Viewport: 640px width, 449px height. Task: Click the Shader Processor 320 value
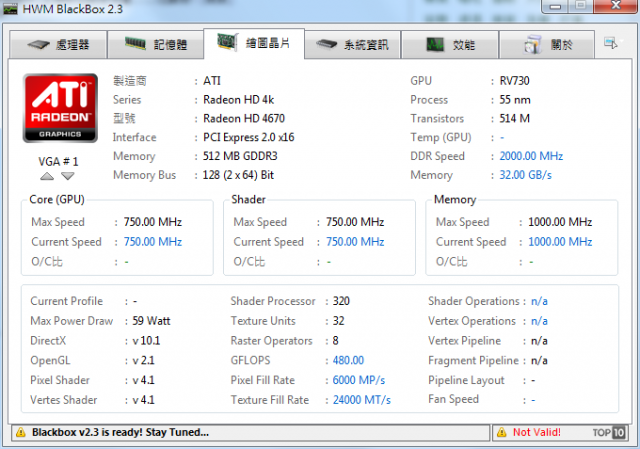(x=341, y=301)
